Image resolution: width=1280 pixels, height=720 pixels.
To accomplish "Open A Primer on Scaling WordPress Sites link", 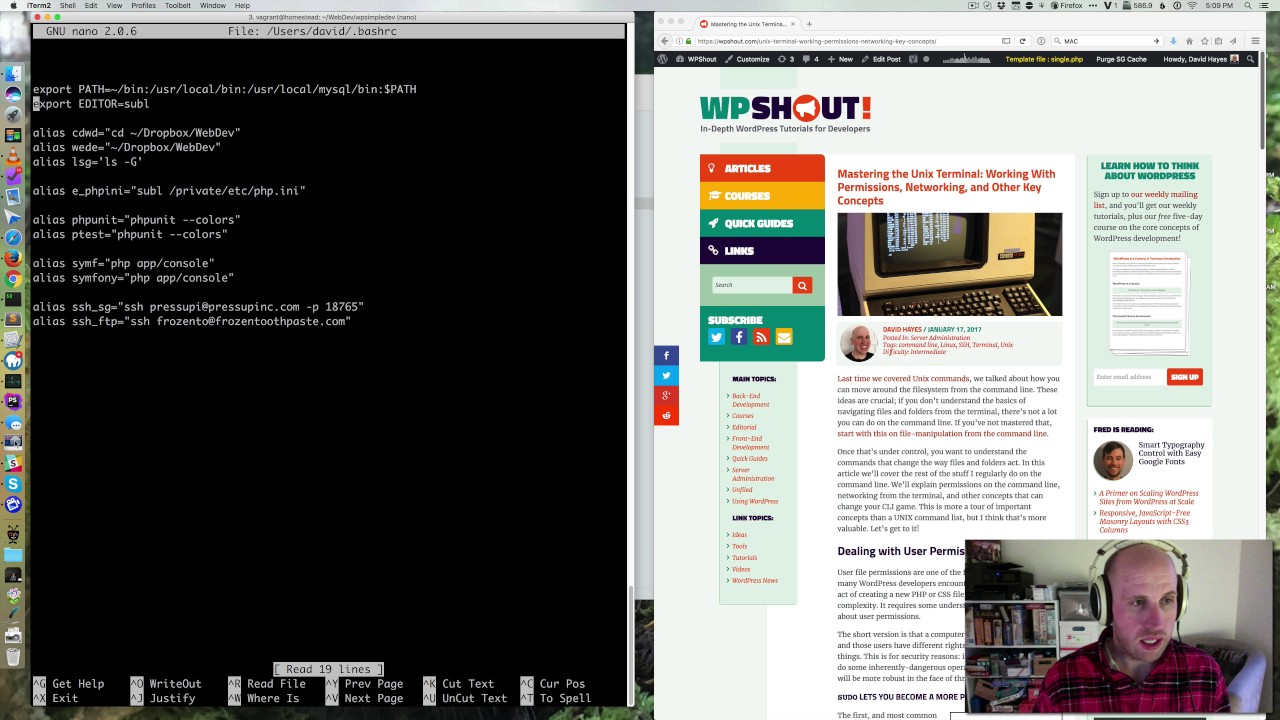I will 1148,497.
